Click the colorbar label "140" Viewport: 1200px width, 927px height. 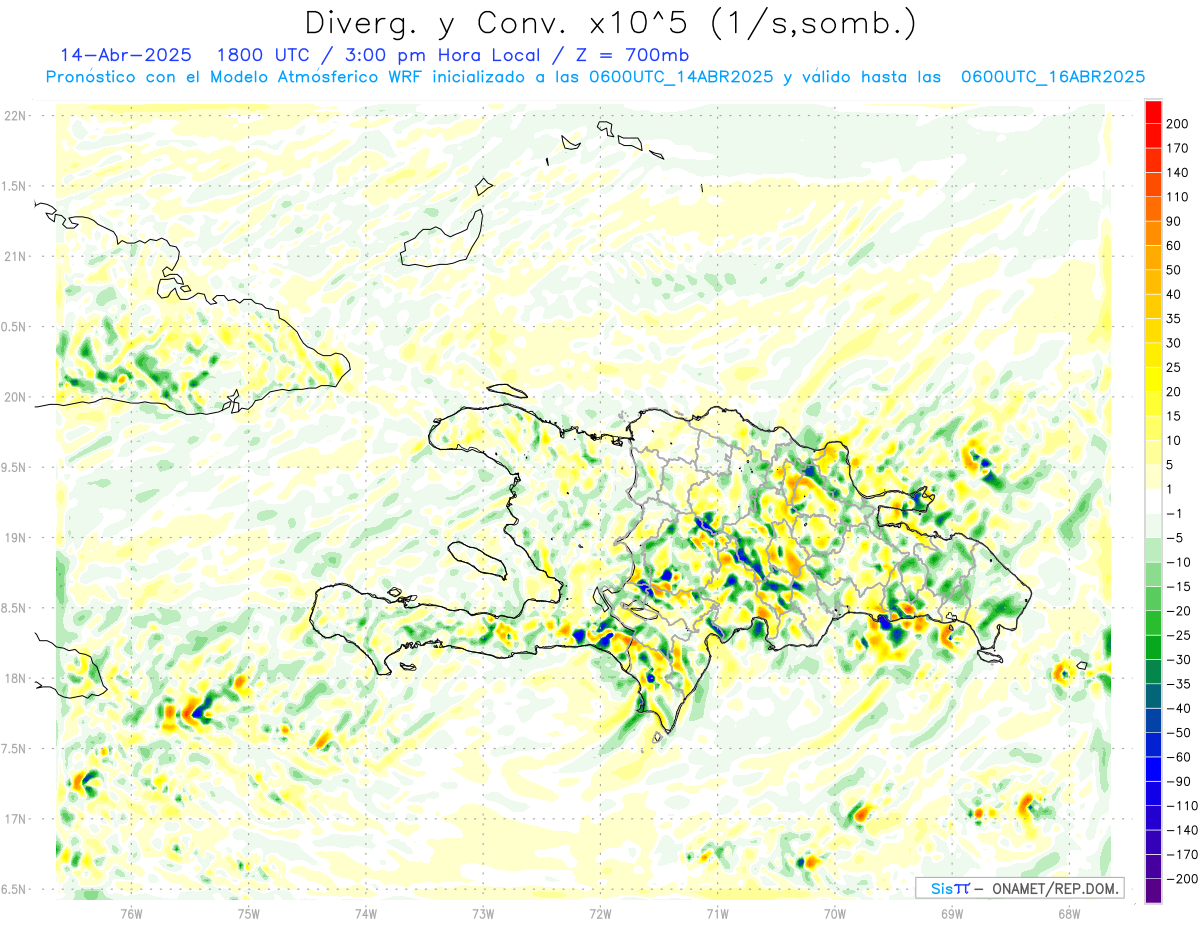[1179, 172]
